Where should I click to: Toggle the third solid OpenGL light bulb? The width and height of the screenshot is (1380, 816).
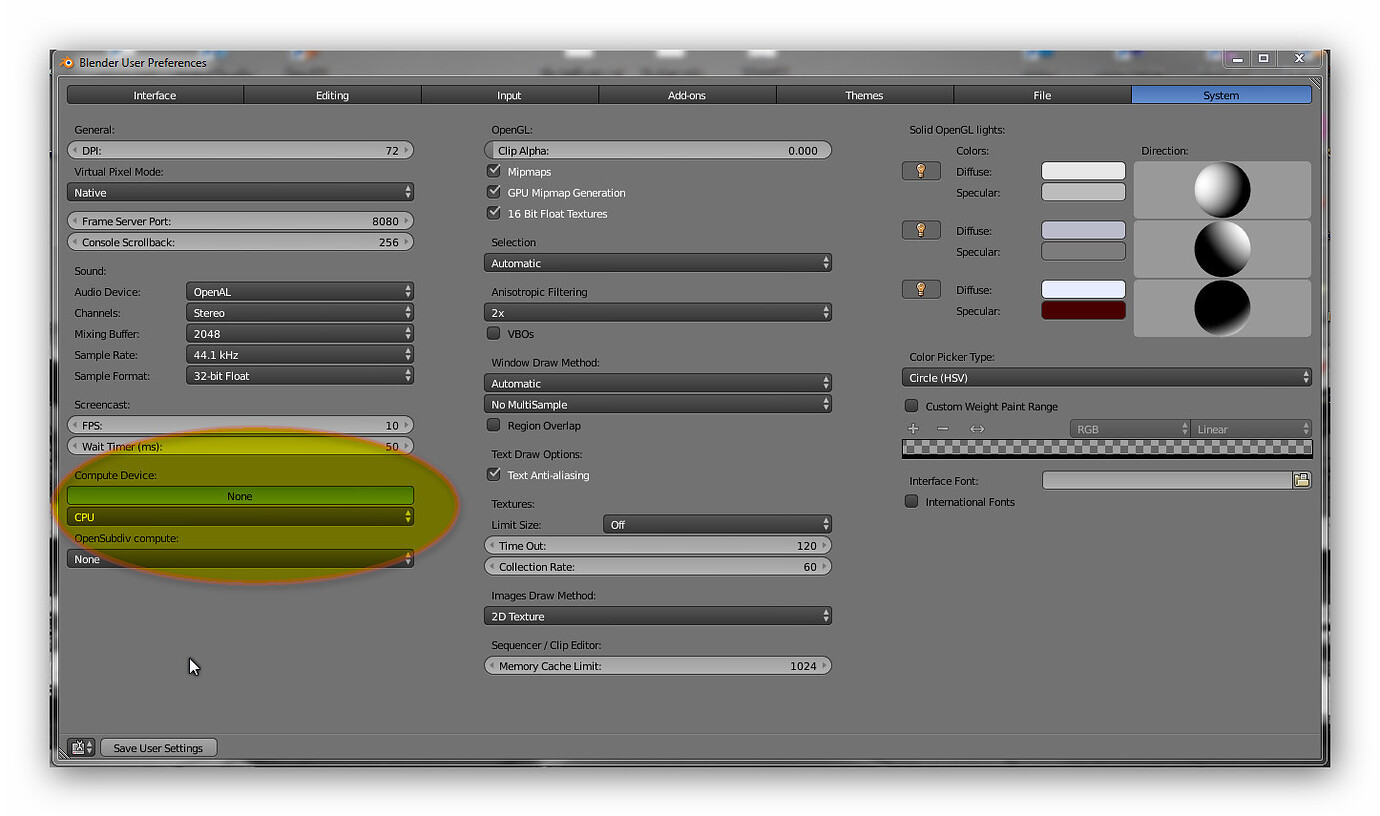coord(920,289)
